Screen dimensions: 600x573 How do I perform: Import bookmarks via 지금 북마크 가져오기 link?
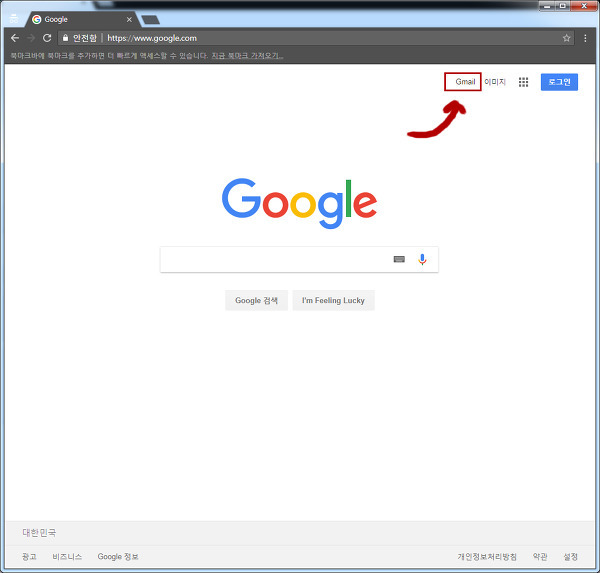[x=248, y=56]
